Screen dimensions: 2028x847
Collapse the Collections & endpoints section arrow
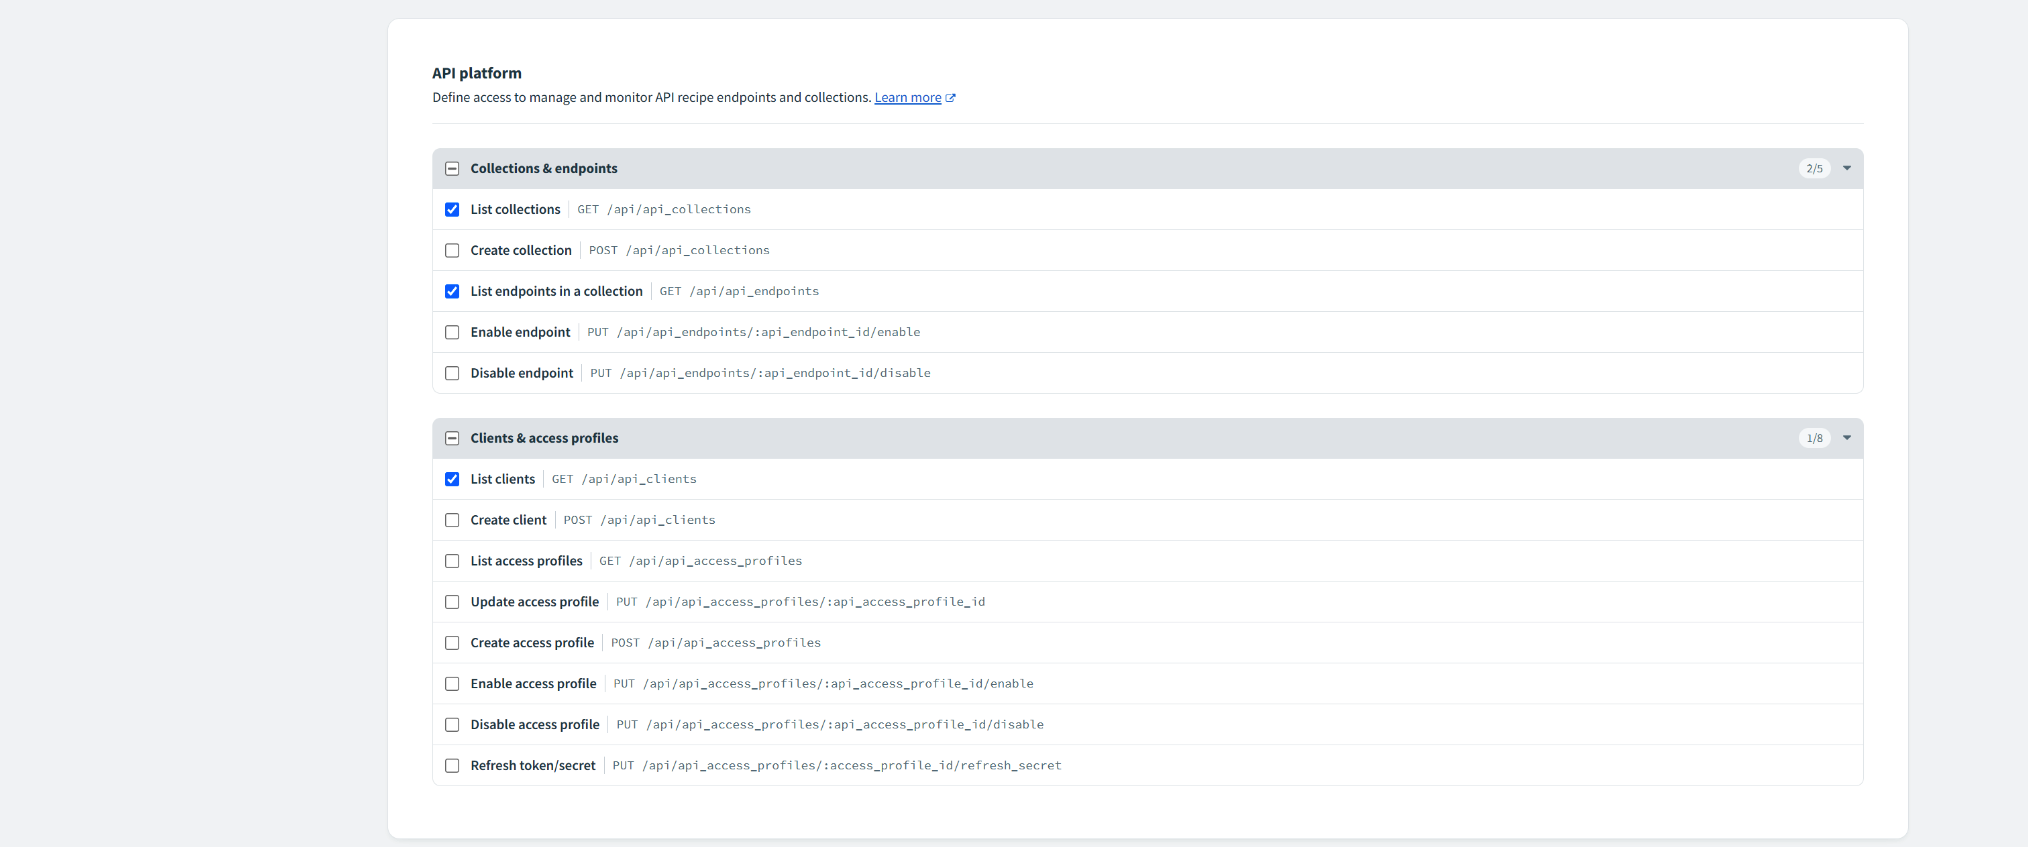coord(1847,169)
